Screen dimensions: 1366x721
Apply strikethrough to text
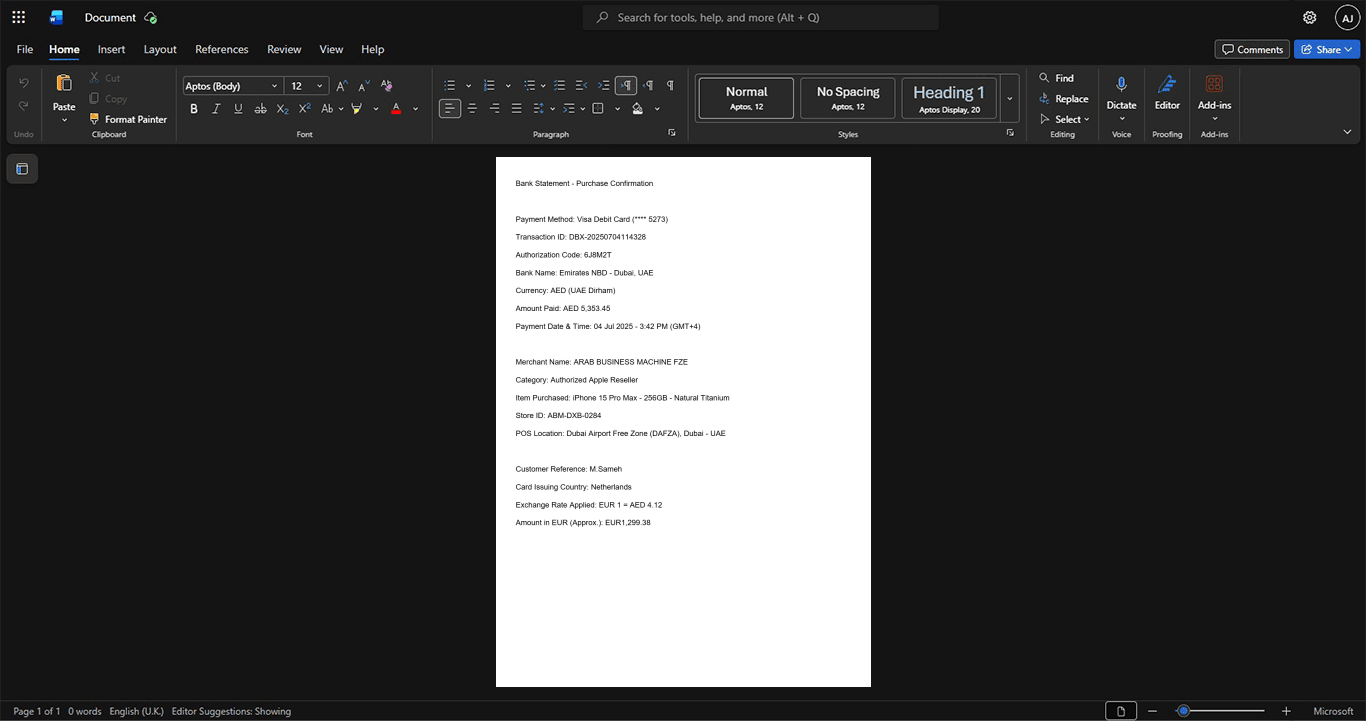[x=260, y=109]
